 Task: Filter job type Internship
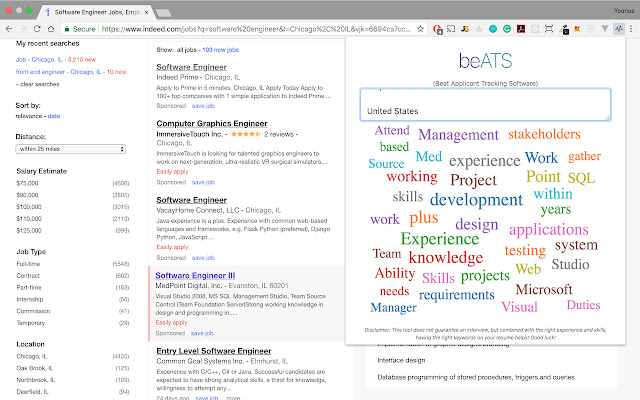[x=30, y=300]
